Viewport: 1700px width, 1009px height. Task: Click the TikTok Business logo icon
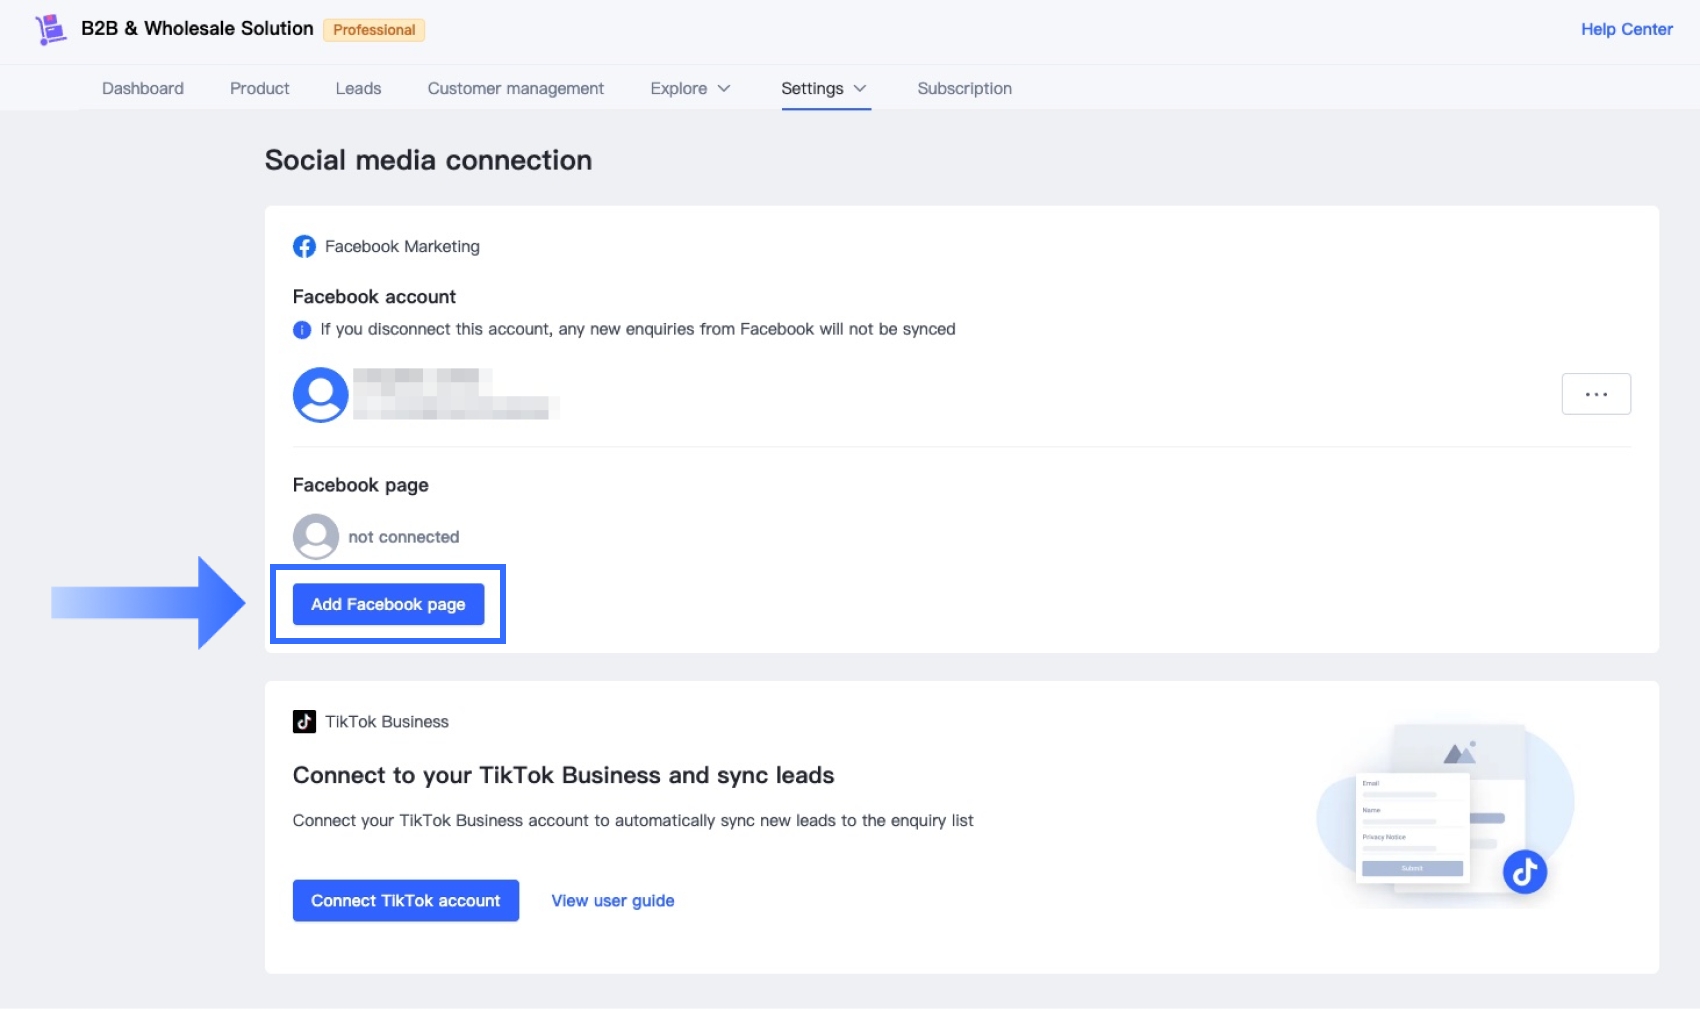pyautogui.click(x=304, y=722)
